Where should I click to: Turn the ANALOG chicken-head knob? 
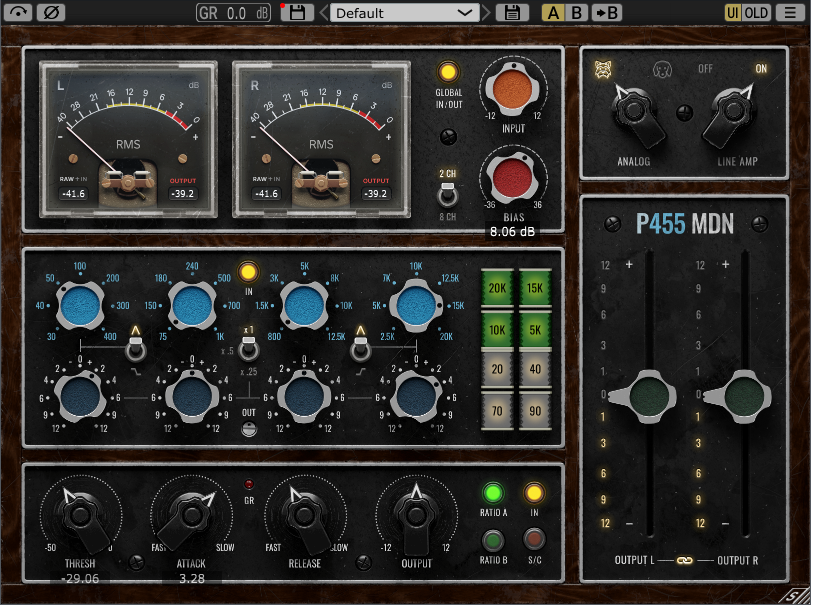click(x=634, y=111)
